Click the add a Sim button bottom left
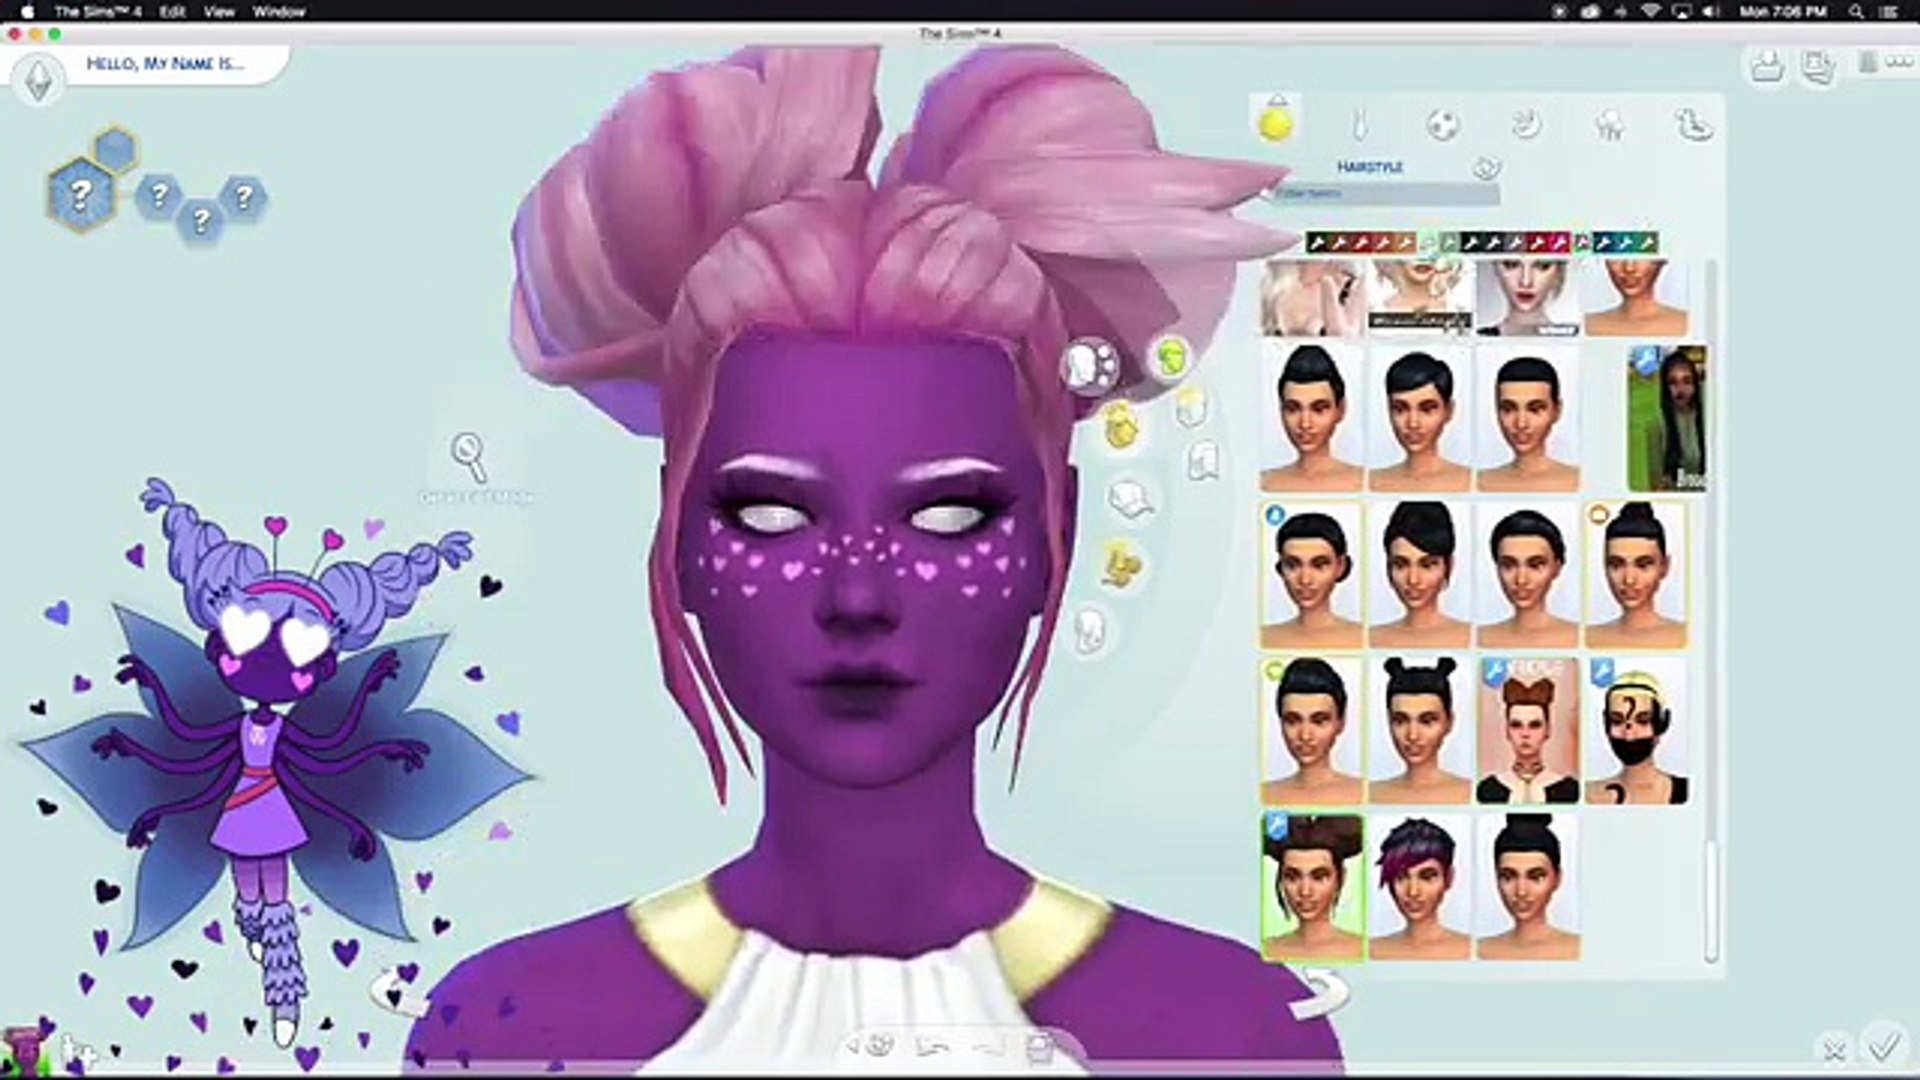Screen dimensions: 1920x1080 [78, 1051]
